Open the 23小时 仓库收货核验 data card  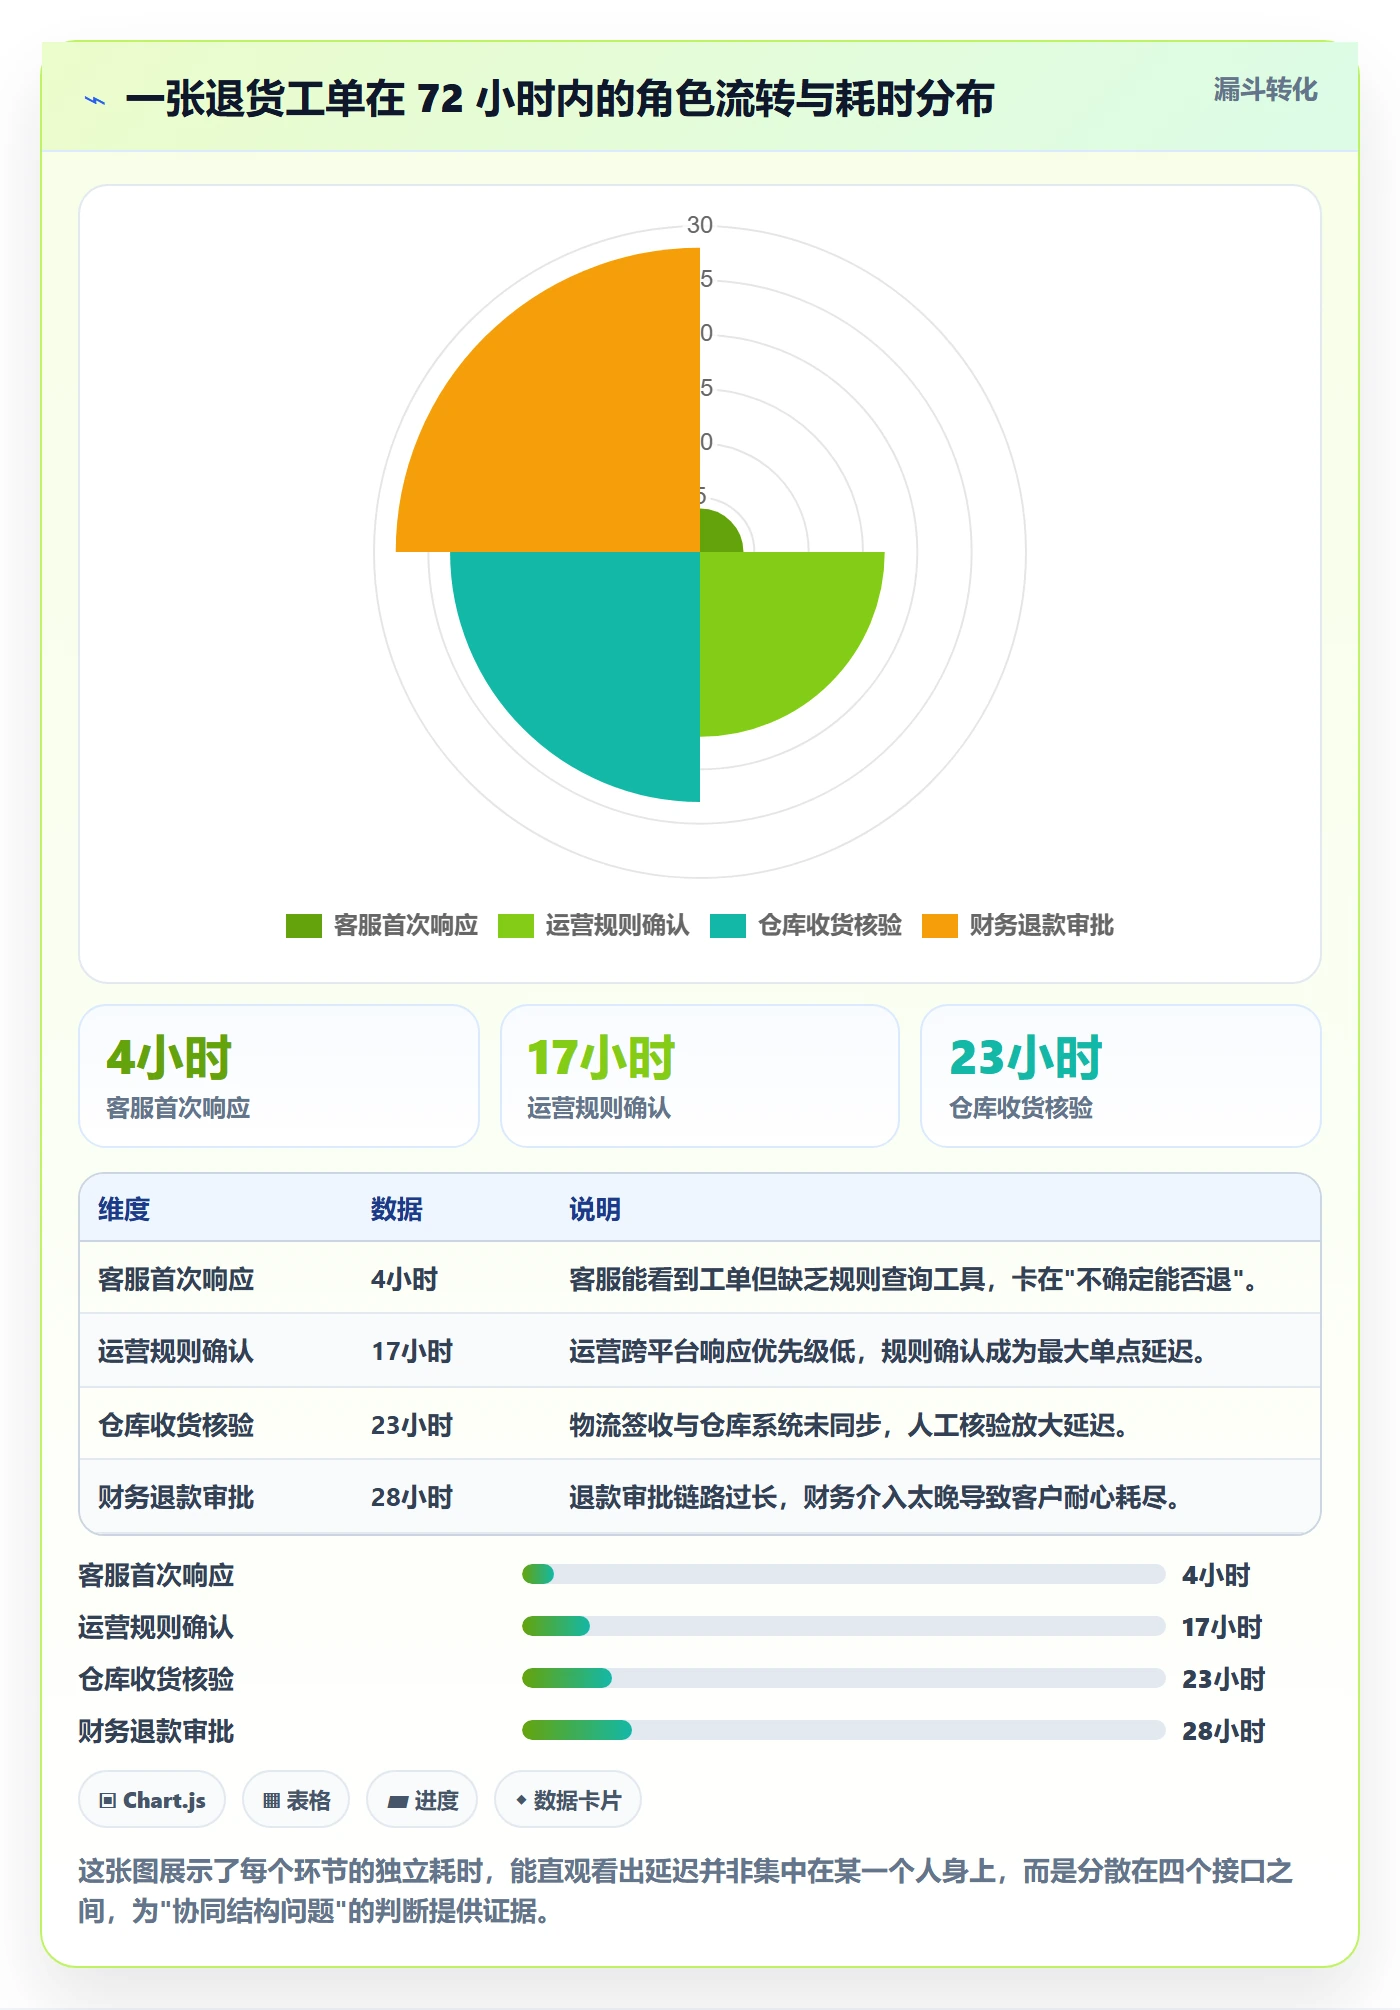[1121, 1076]
